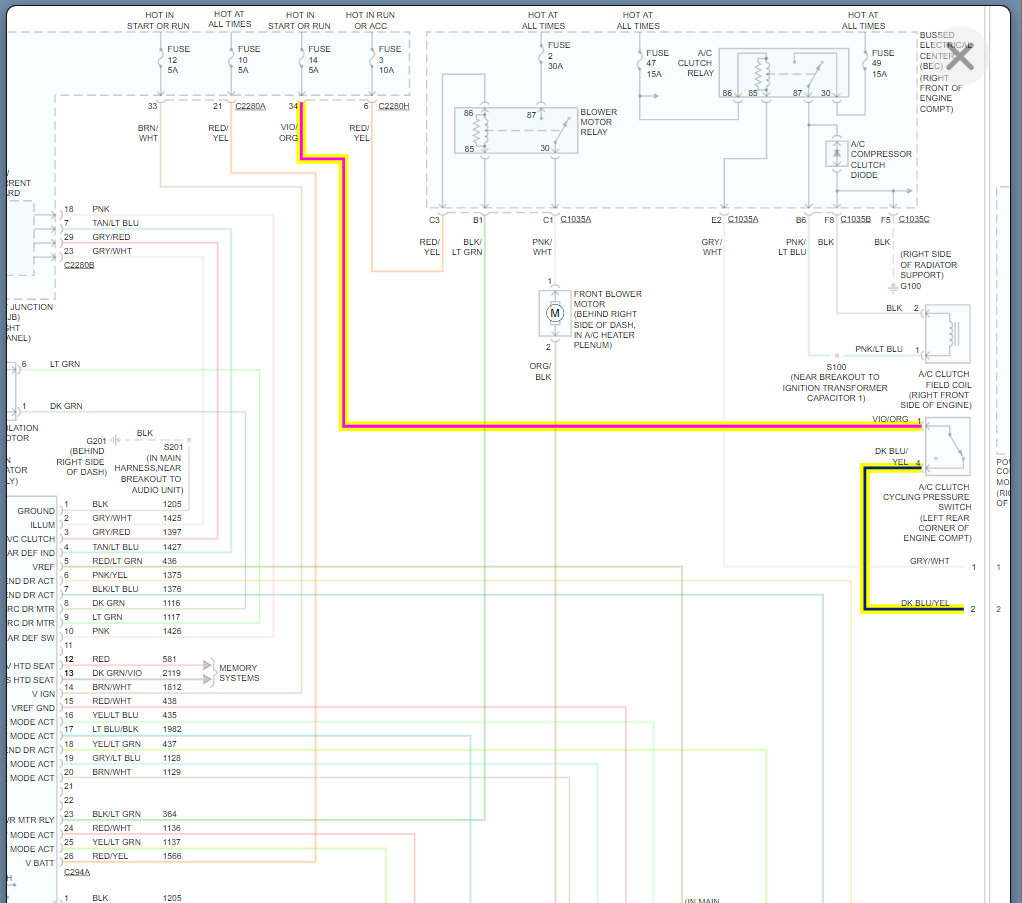The height and width of the screenshot is (903, 1022).
Task: Select the A/C clutch relay symbol
Action: tap(783, 74)
